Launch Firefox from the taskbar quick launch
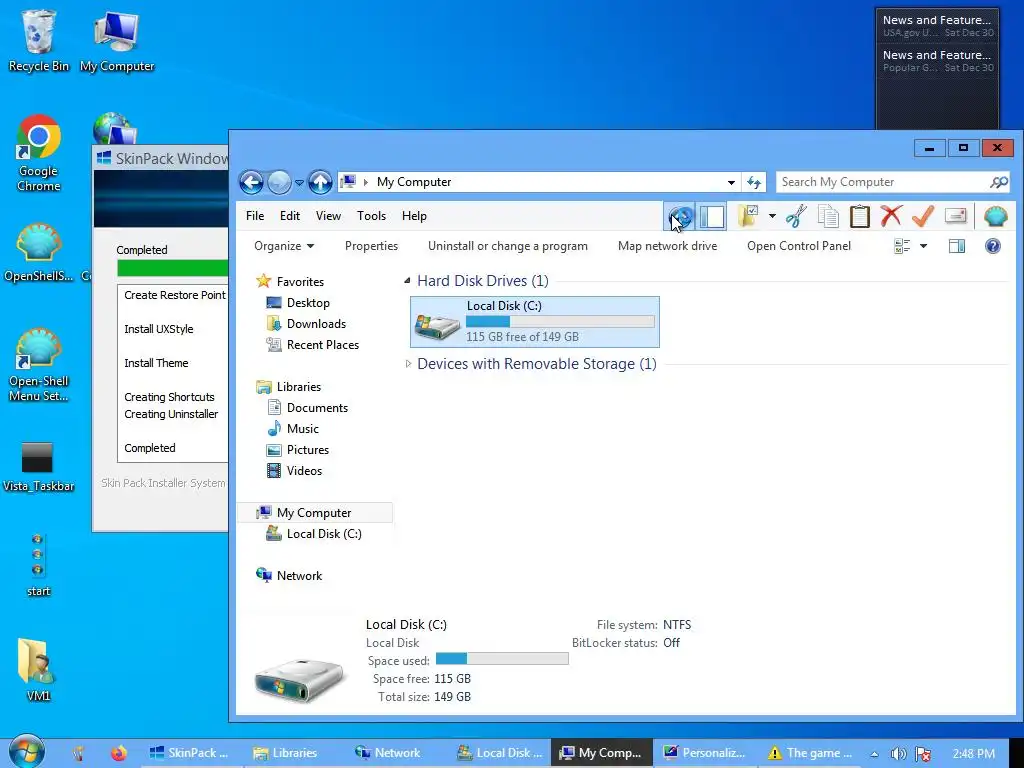 118,753
